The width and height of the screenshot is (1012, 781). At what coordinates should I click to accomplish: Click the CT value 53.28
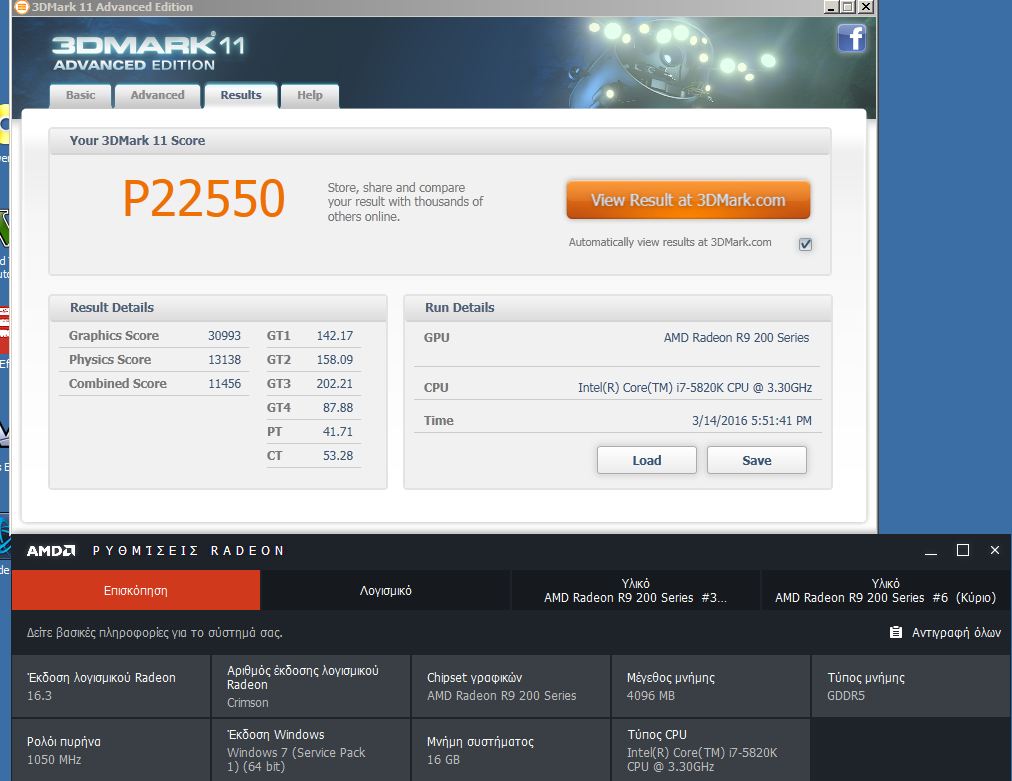coord(338,455)
